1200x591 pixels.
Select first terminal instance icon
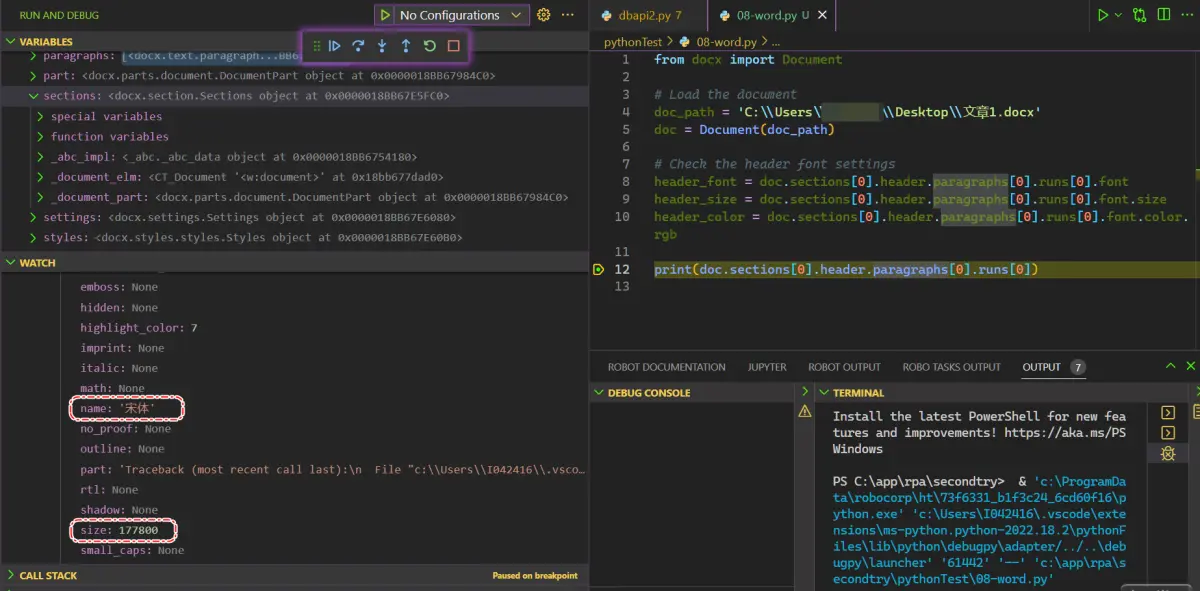[1168, 412]
